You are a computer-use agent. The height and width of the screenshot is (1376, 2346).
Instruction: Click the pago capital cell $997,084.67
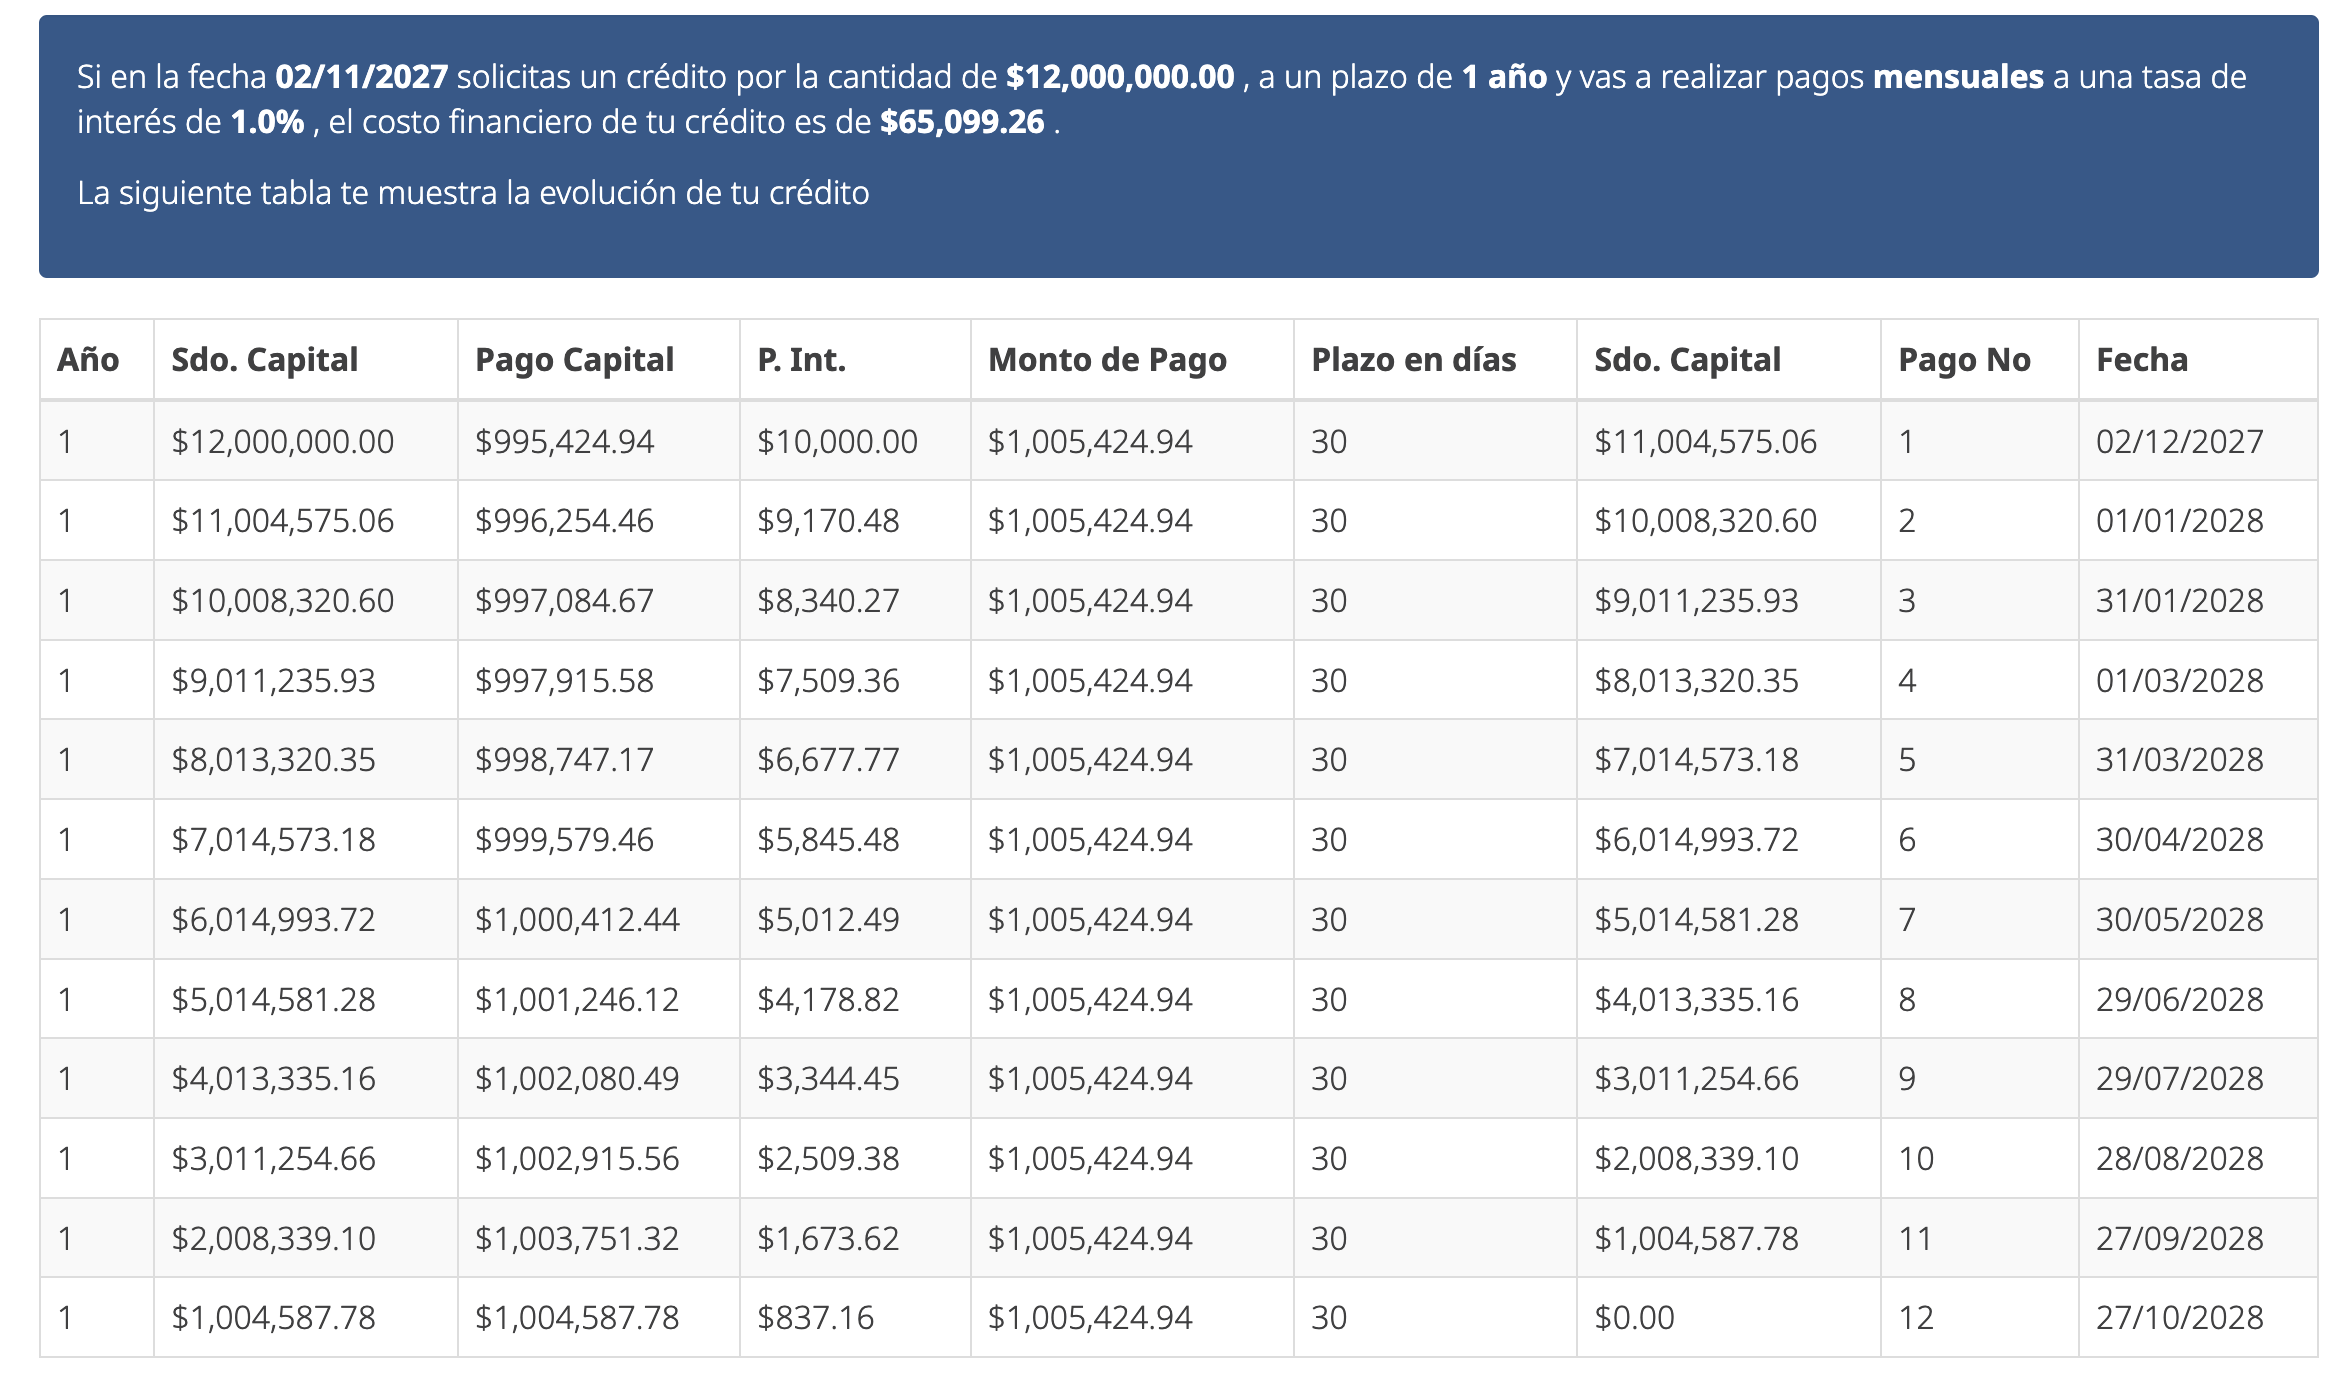tap(598, 600)
